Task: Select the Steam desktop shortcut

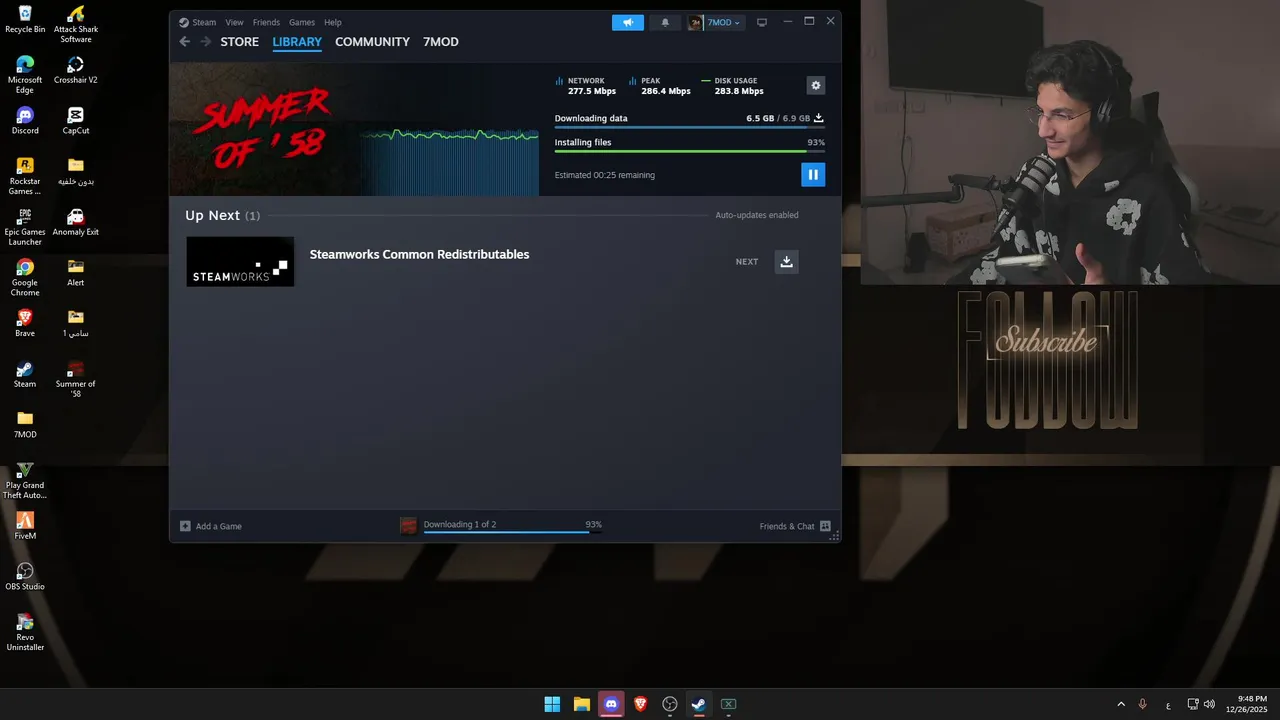Action: pos(25,374)
